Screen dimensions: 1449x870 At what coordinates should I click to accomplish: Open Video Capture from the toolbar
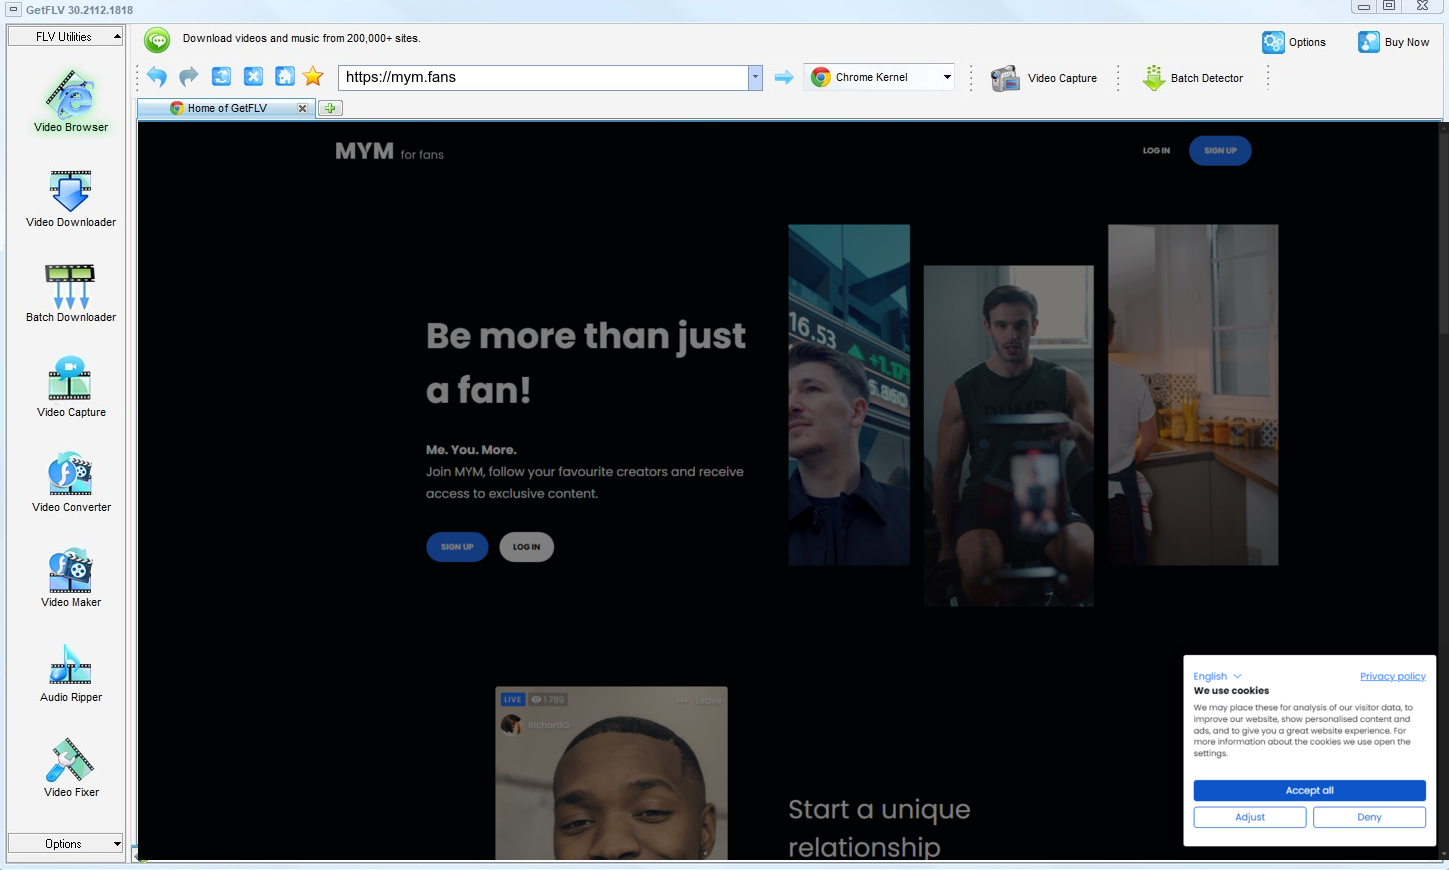1043,78
